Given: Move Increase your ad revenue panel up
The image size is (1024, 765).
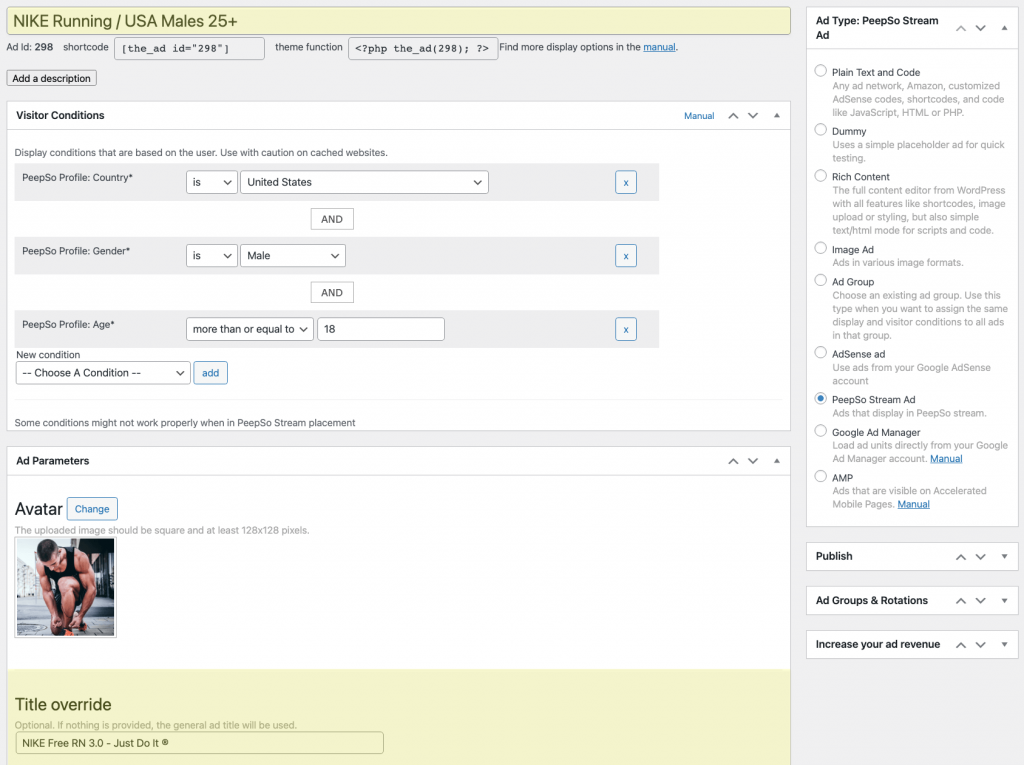Looking at the screenshot, I should point(961,645).
